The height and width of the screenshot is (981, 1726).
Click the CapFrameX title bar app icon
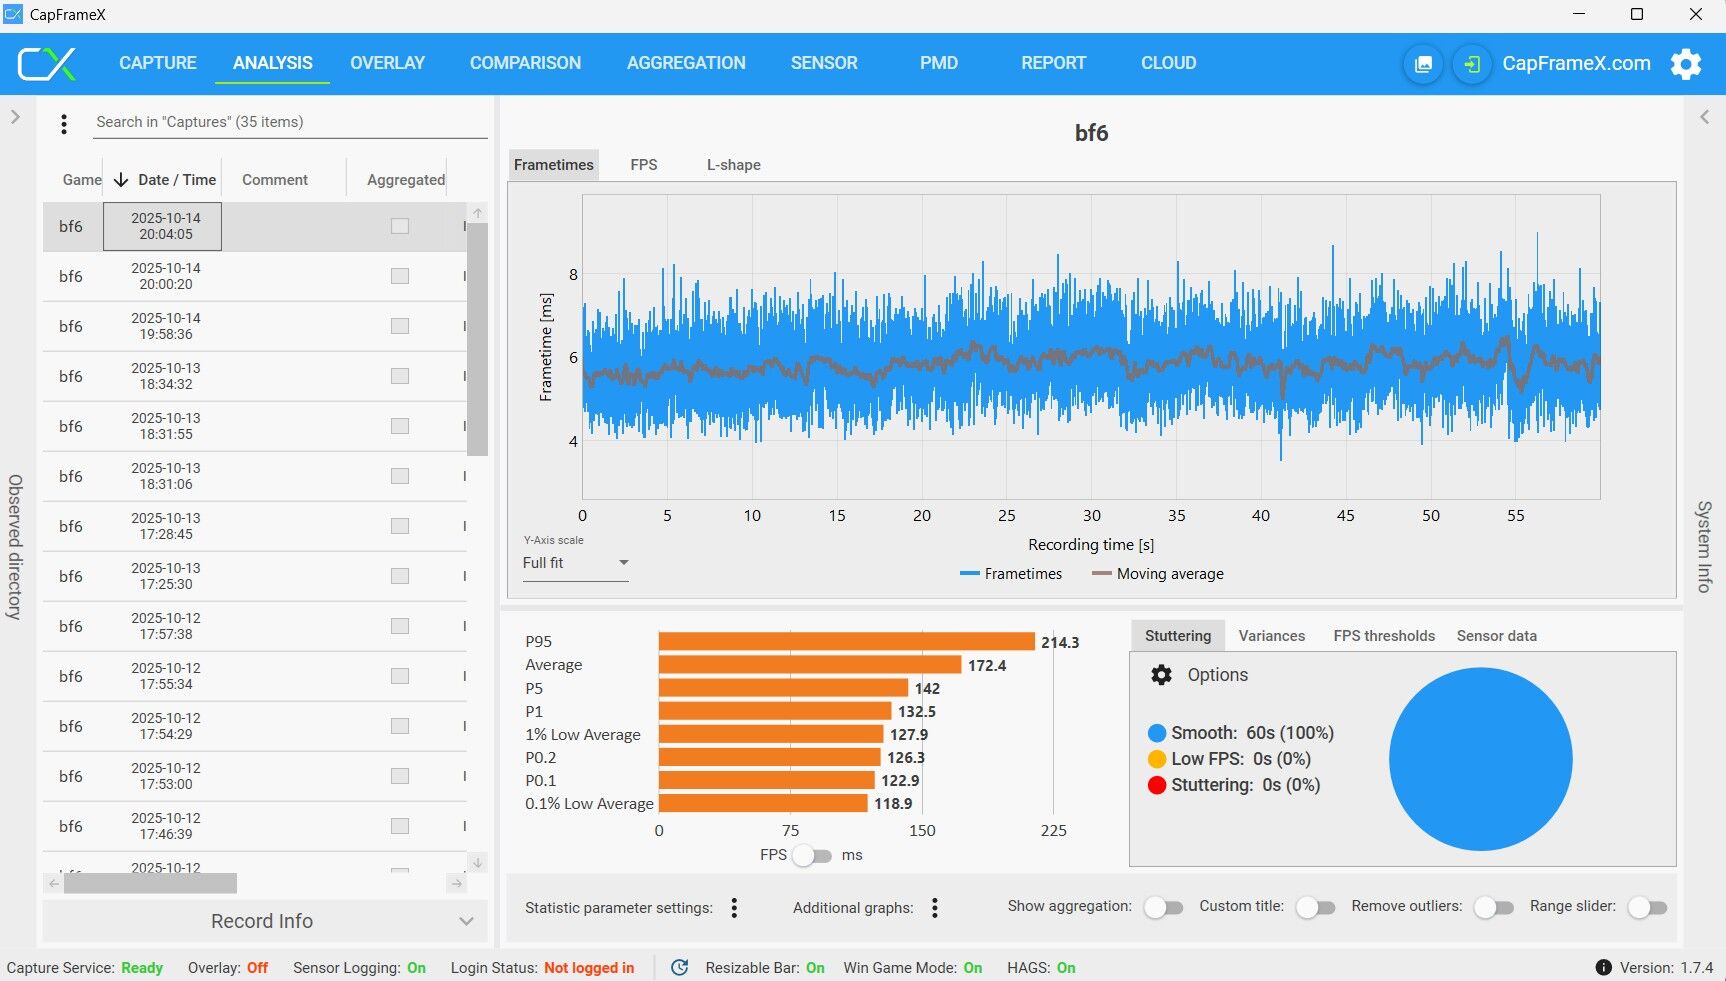13,14
